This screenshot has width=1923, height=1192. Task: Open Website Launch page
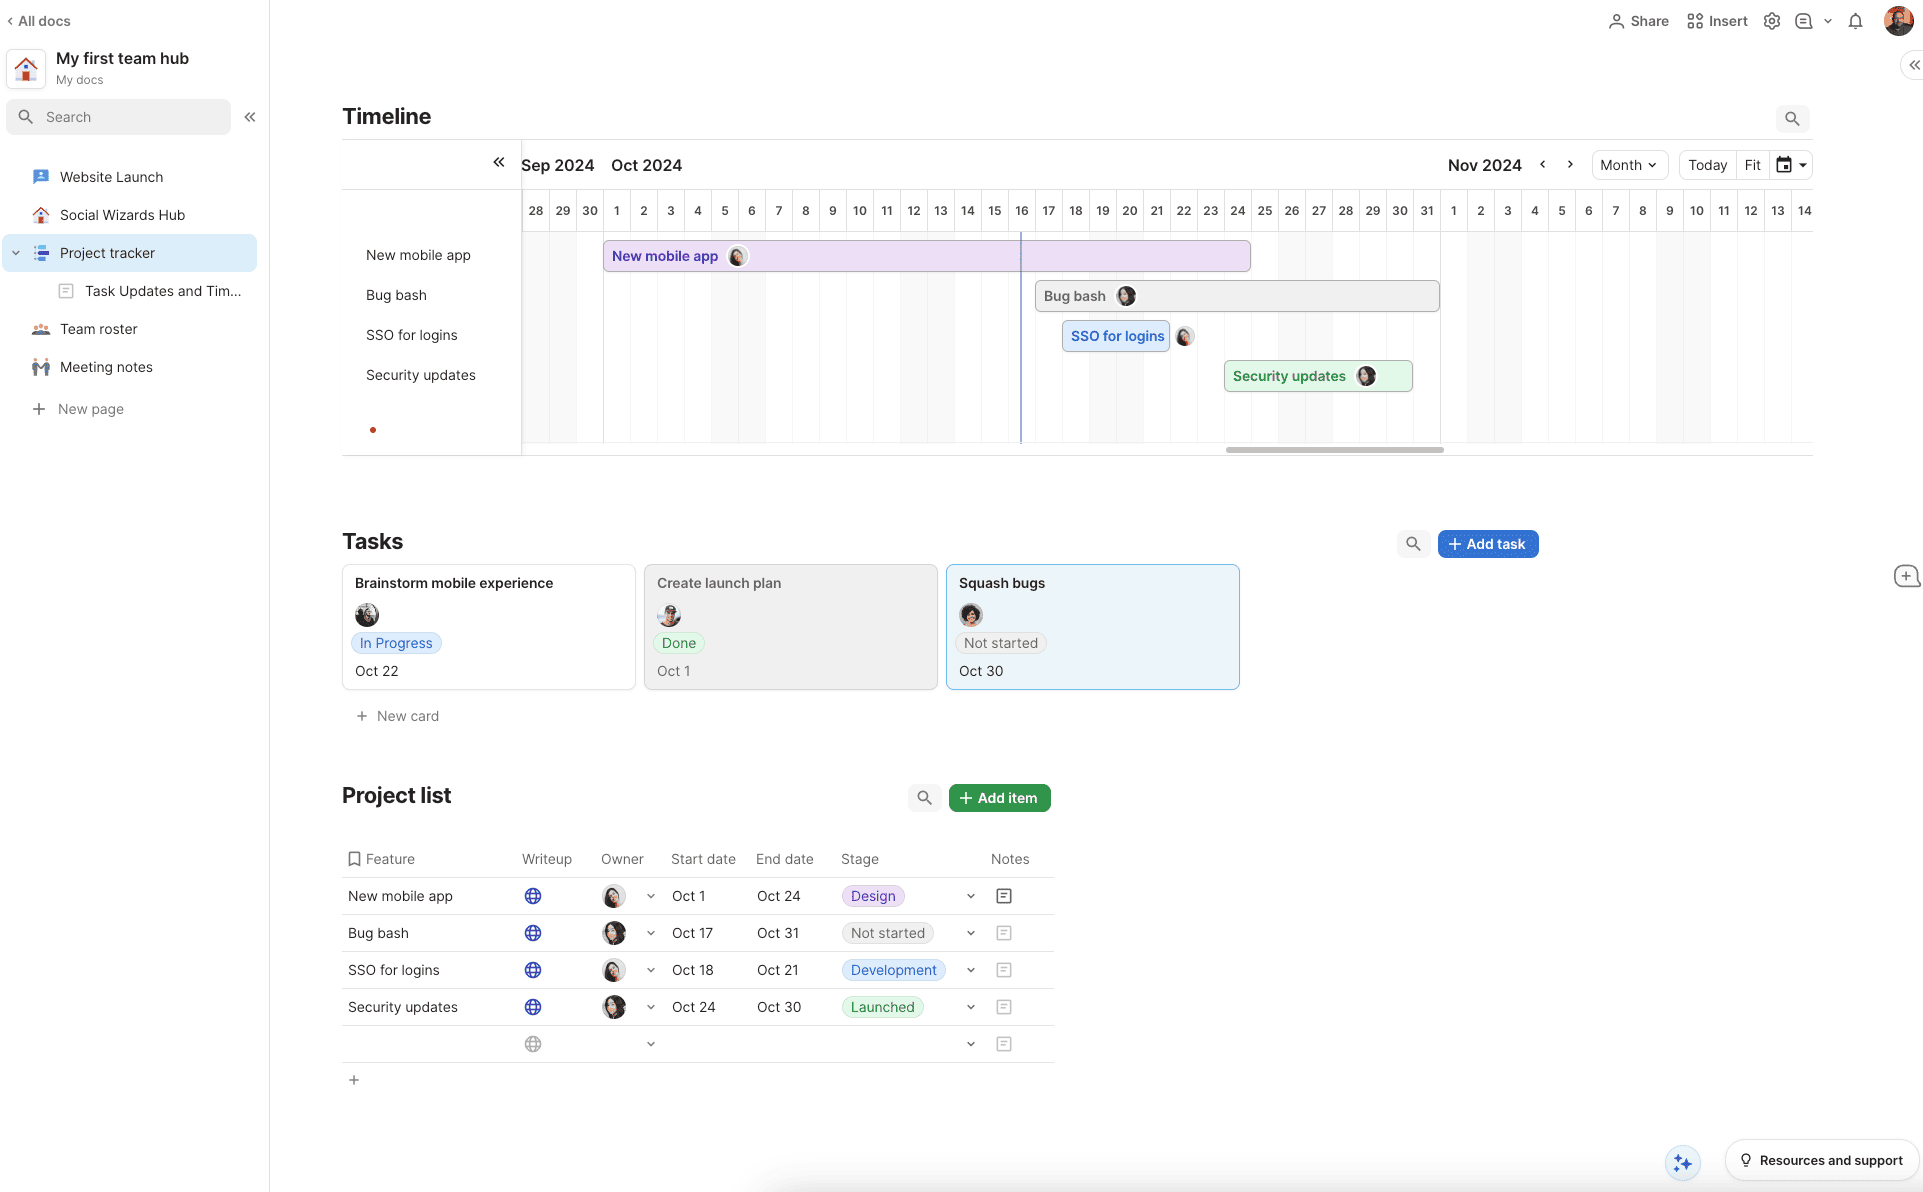click(x=130, y=177)
